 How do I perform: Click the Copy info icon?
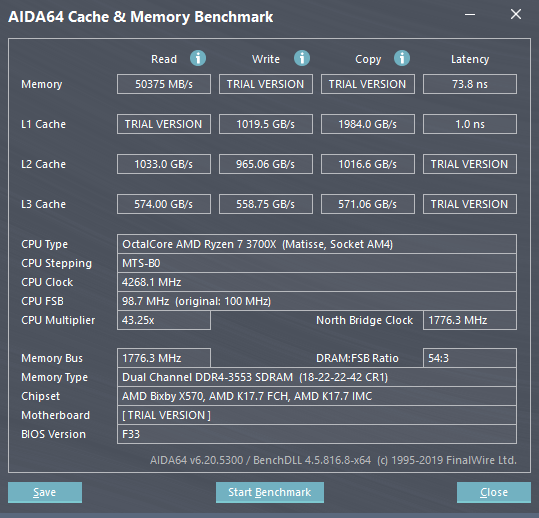(x=402, y=58)
